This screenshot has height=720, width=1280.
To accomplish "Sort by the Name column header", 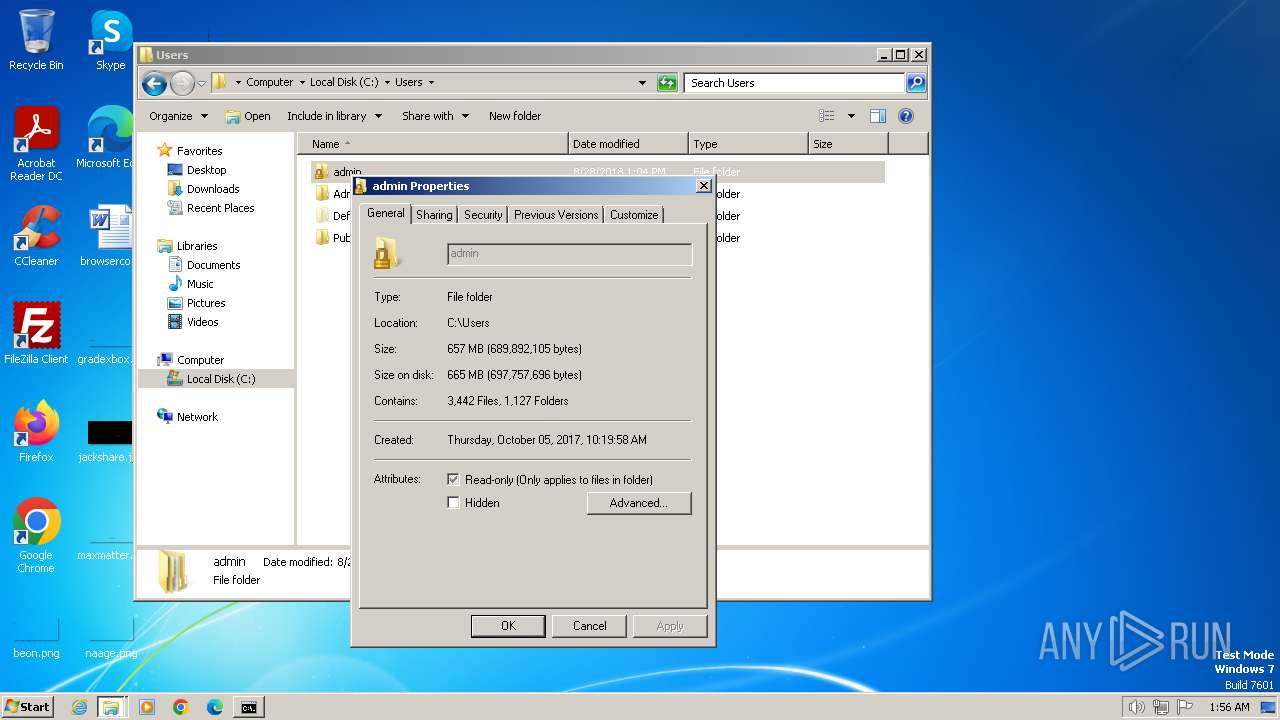I will 433,144.
